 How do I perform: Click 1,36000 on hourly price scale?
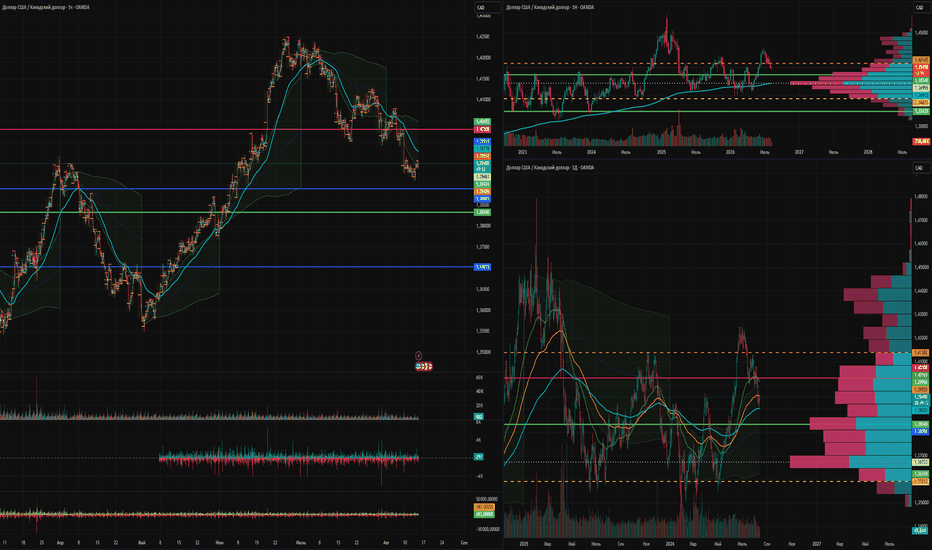[483, 310]
